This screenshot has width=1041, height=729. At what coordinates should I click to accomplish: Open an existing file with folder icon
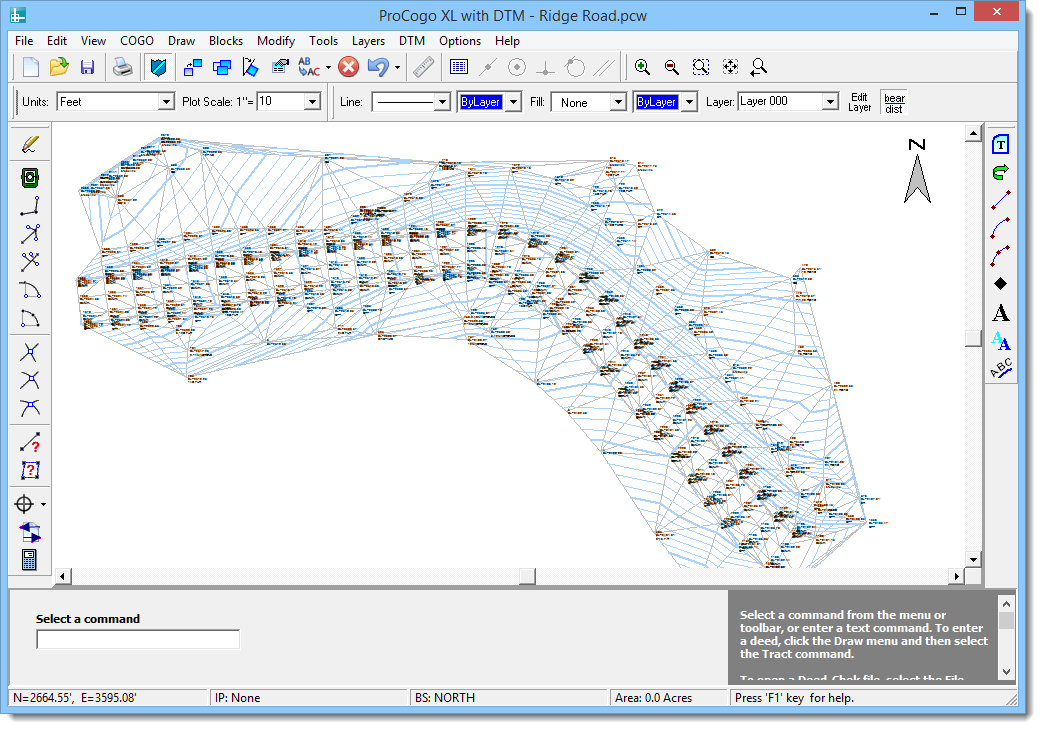(x=59, y=67)
